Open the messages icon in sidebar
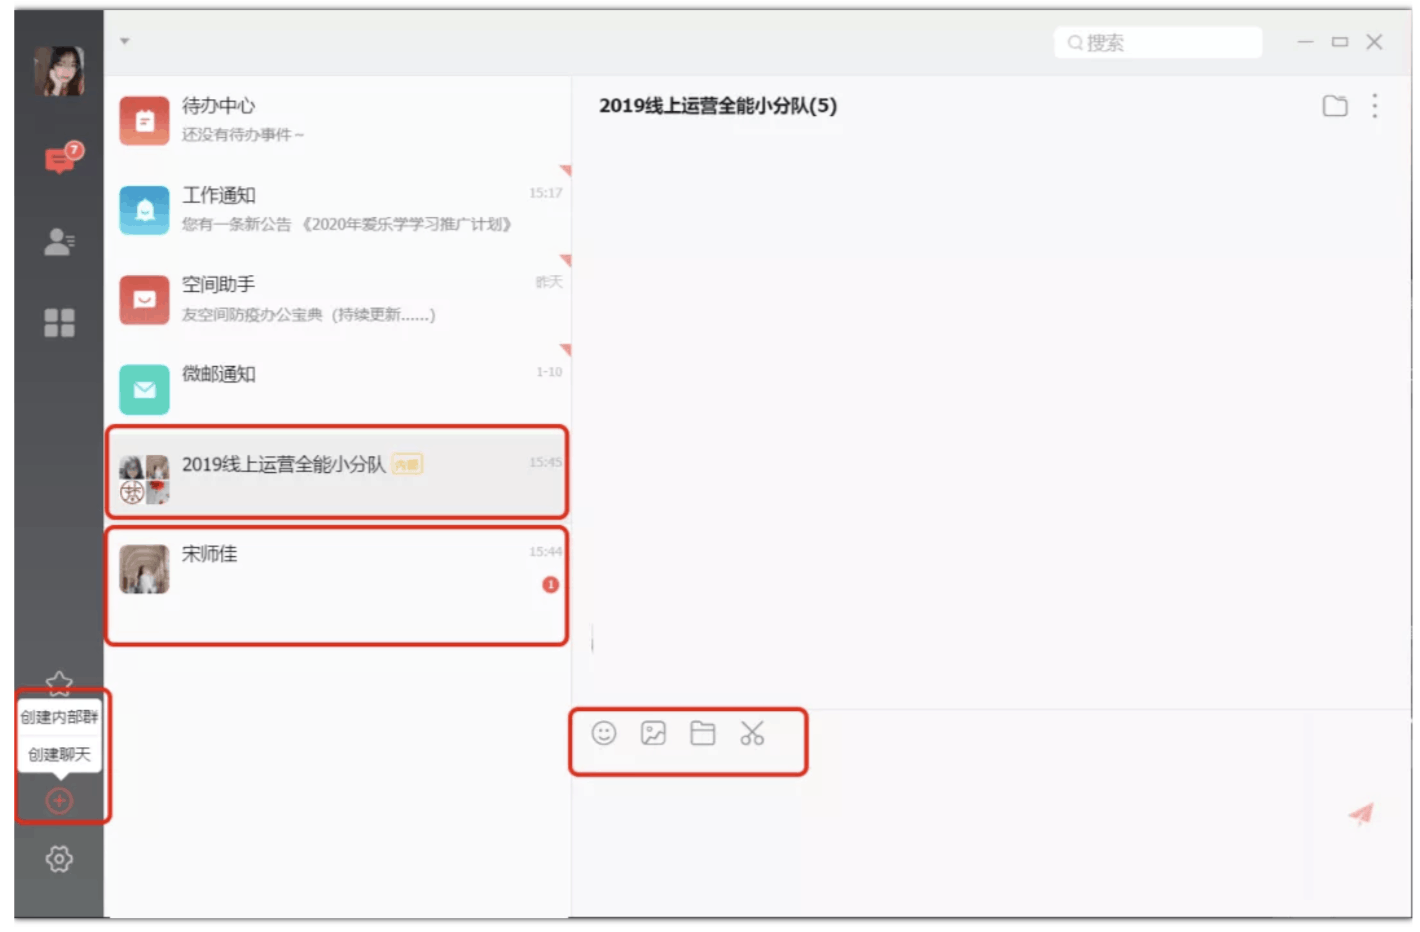This screenshot has height=932, width=1420. [x=60, y=159]
